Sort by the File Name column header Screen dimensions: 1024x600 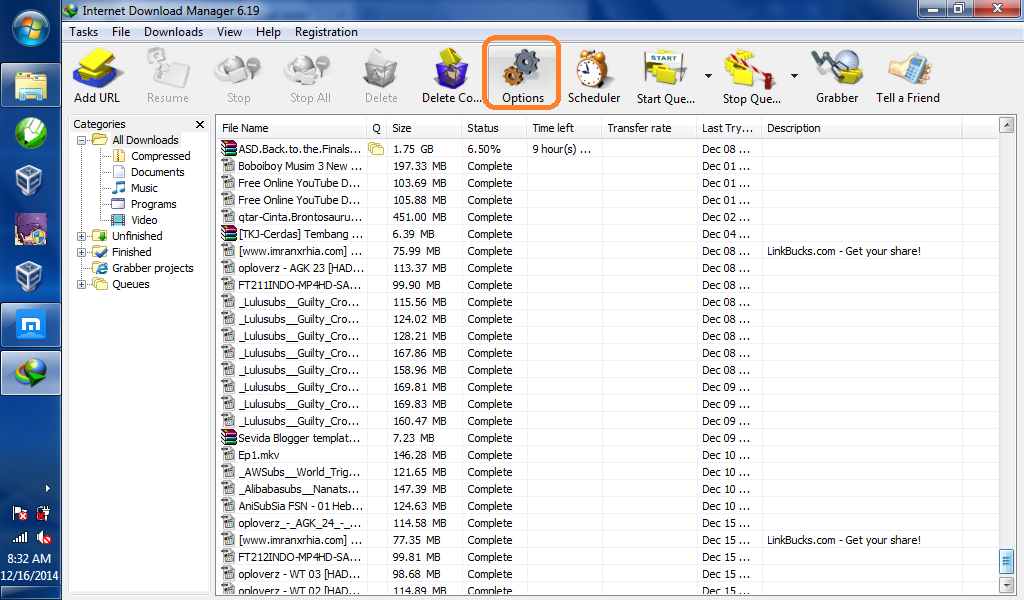pos(291,128)
